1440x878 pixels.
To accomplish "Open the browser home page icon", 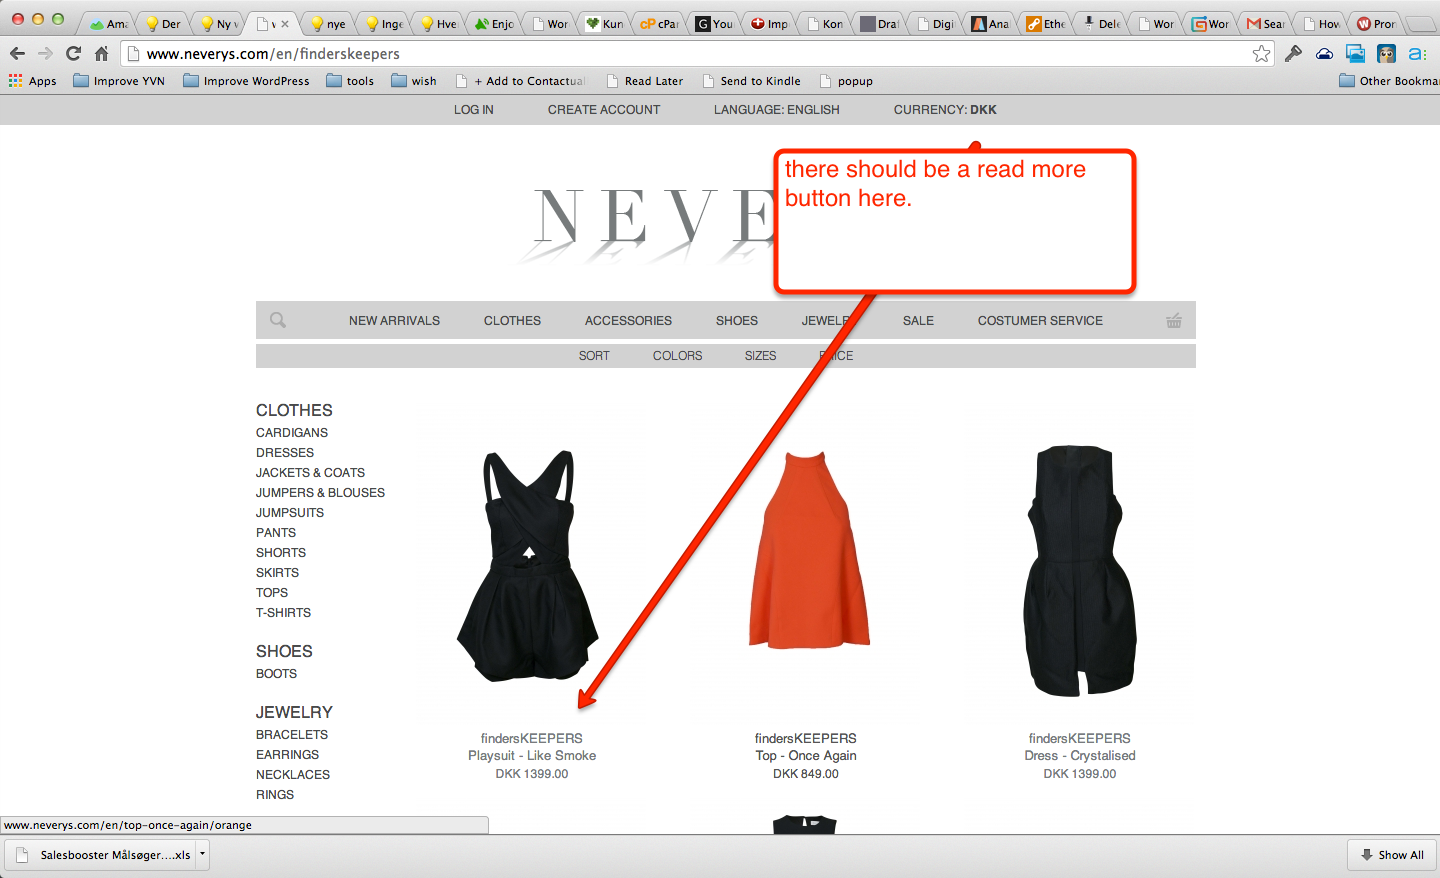I will click(101, 54).
